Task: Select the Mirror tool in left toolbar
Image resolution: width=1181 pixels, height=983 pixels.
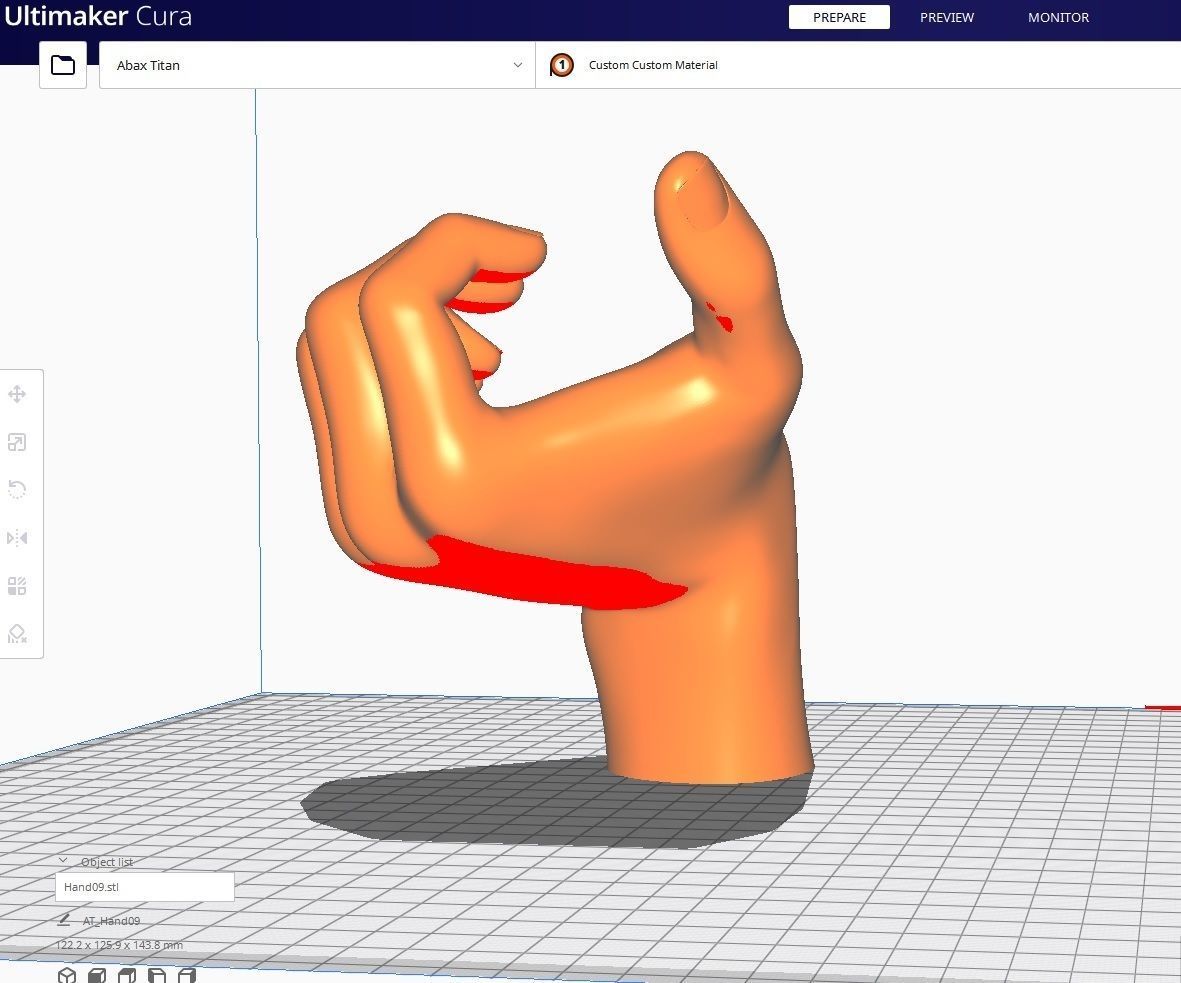Action: (17, 538)
